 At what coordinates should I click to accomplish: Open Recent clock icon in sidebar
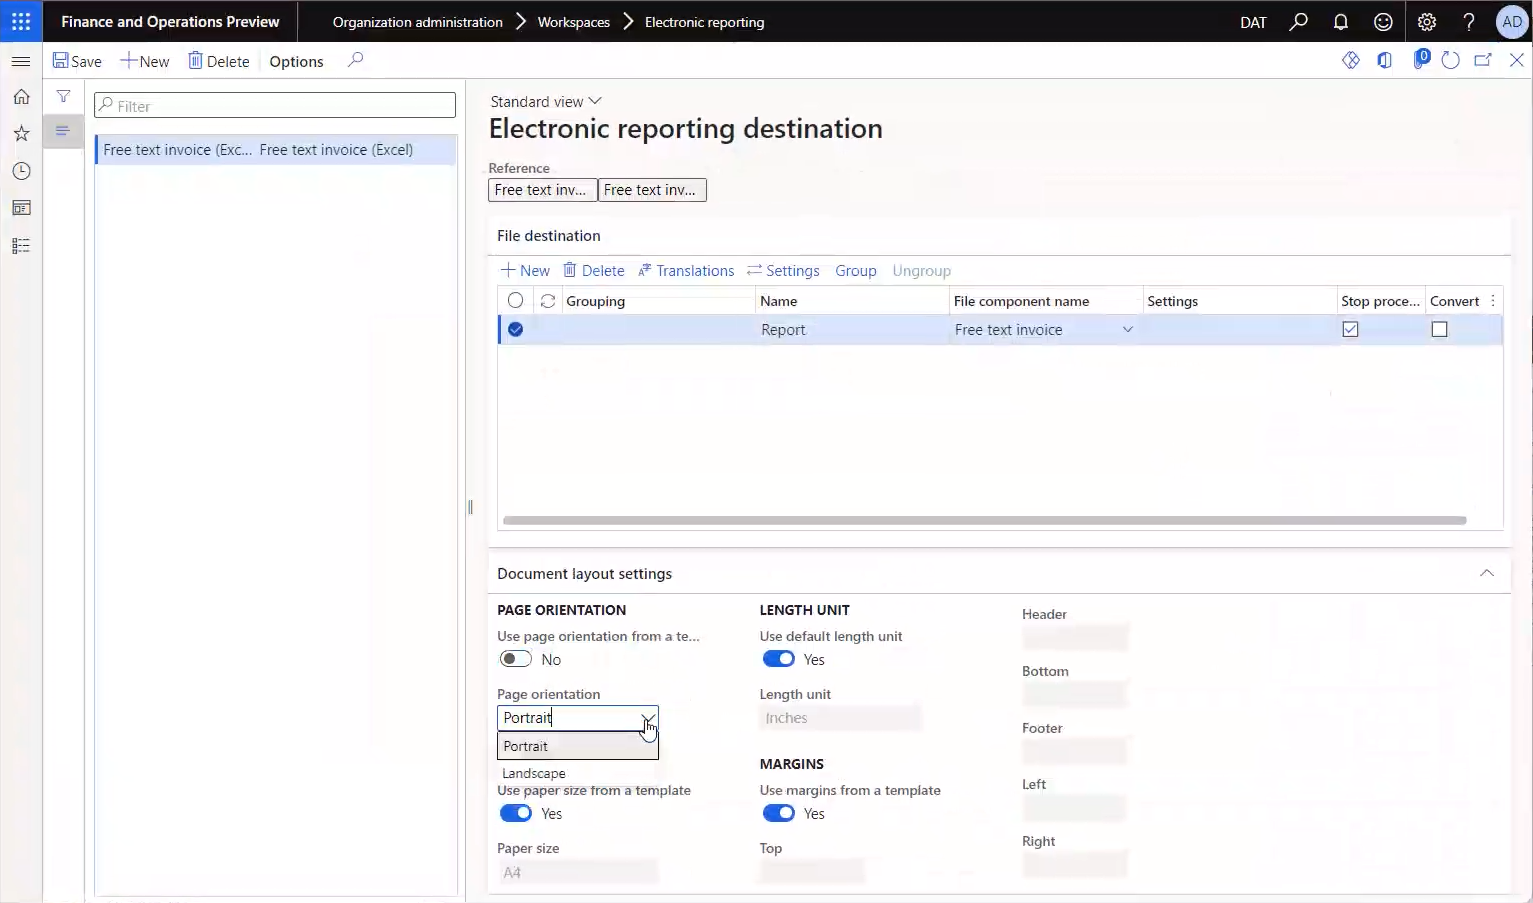[x=21, y=171]
